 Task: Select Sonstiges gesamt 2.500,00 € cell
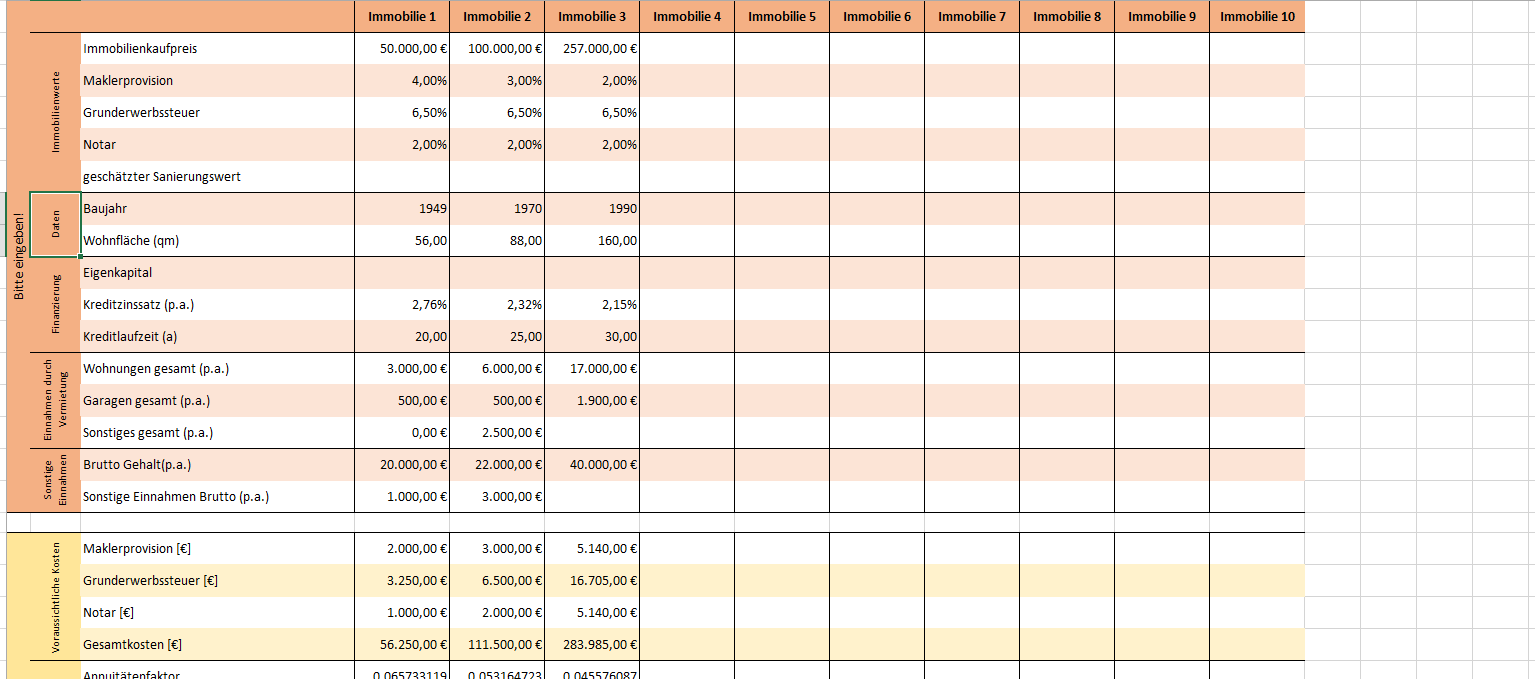pyautogui.click(x=497, y=432)
